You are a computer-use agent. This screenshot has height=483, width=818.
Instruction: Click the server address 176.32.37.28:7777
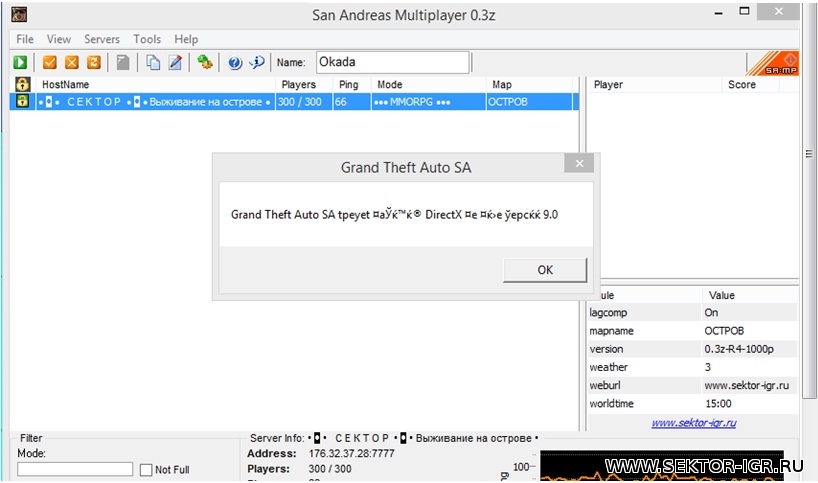(x=351, y=454)
